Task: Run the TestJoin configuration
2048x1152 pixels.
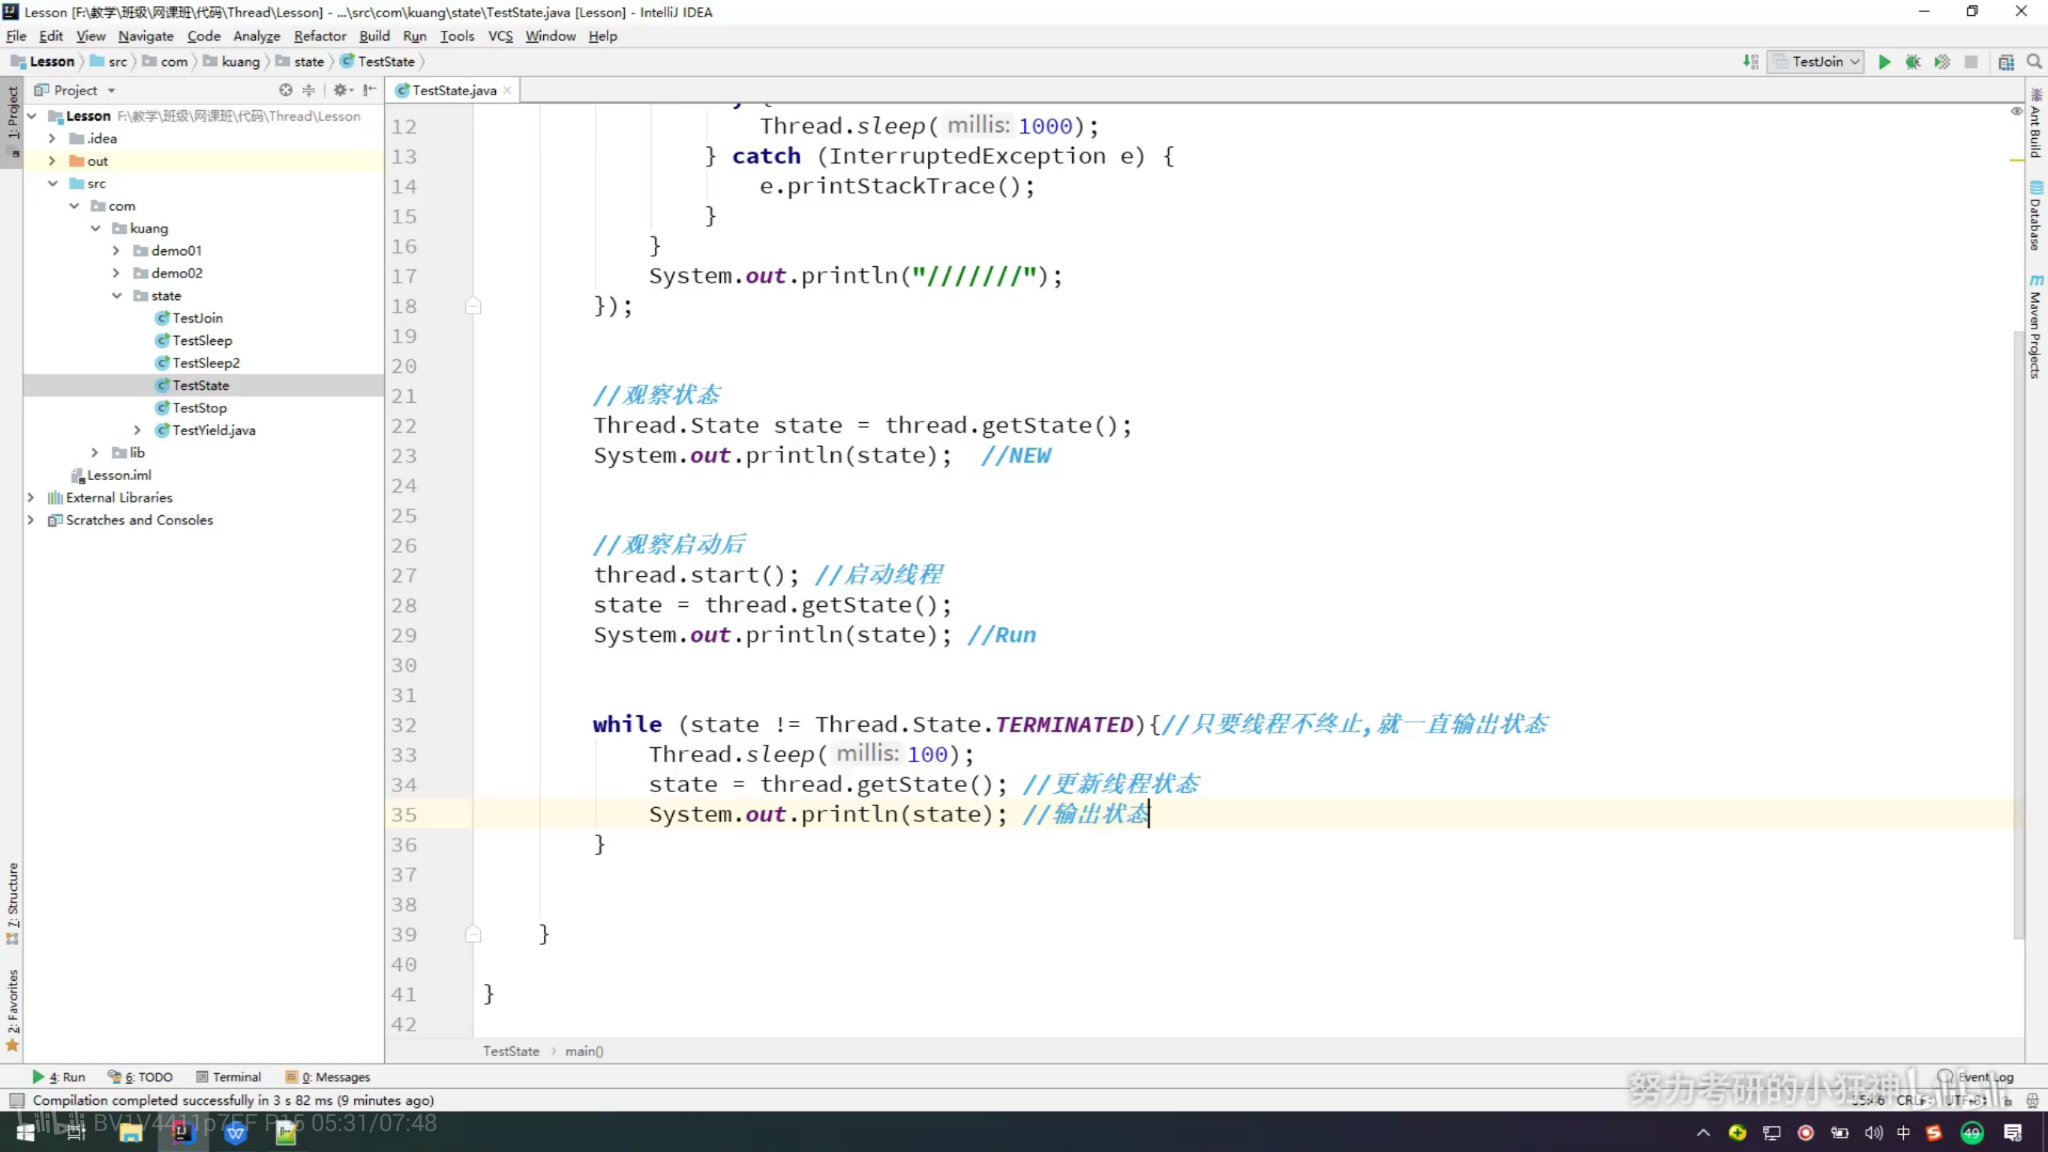Action: point(1884,62)
